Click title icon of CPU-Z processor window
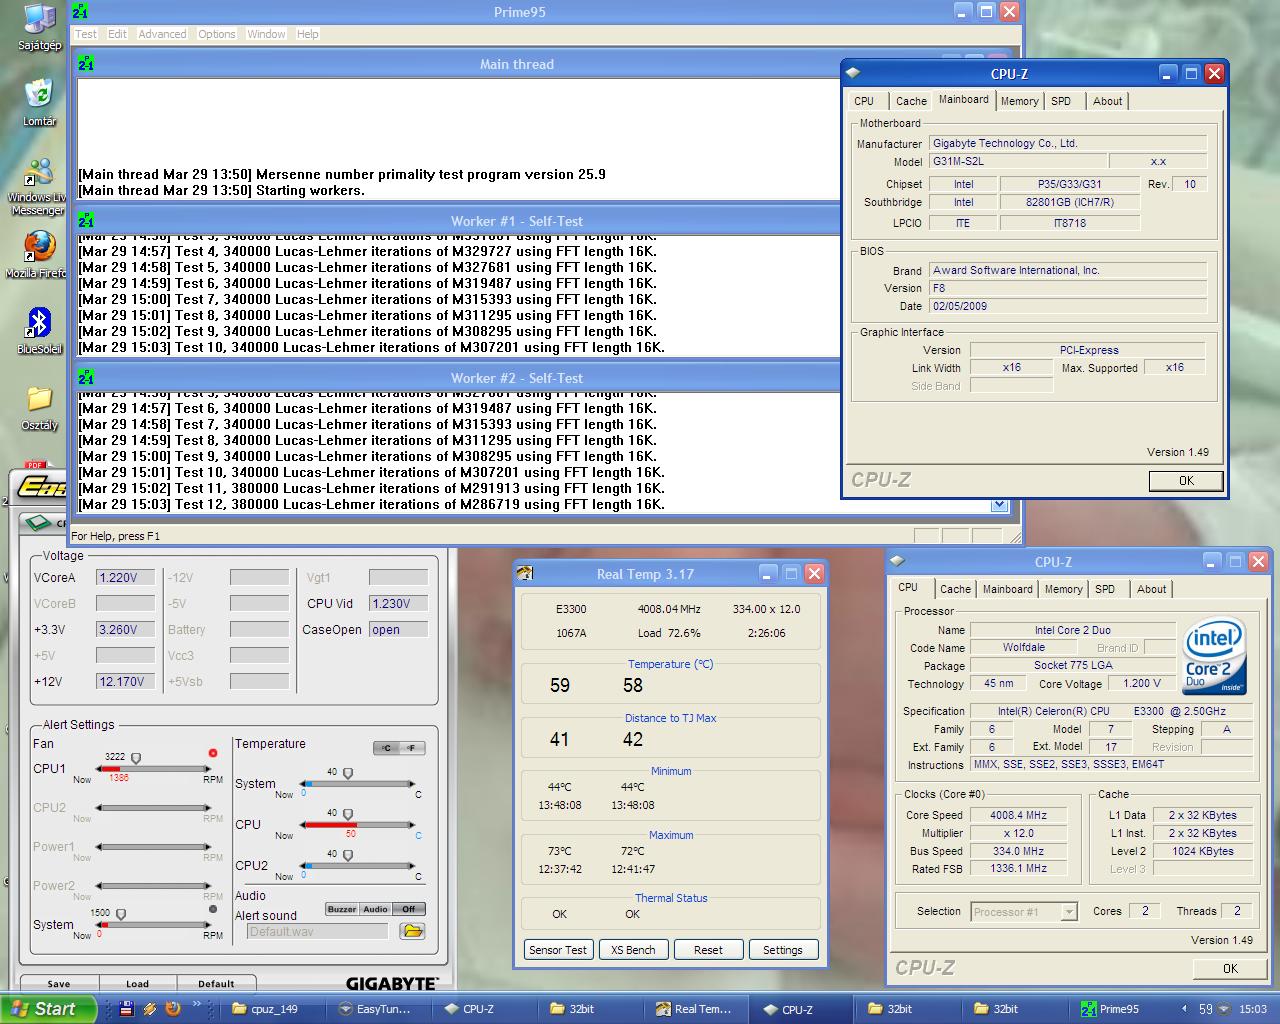The height and width of the screenshot is (1024, 1280). pyautogui.click(x=897, y=561)
